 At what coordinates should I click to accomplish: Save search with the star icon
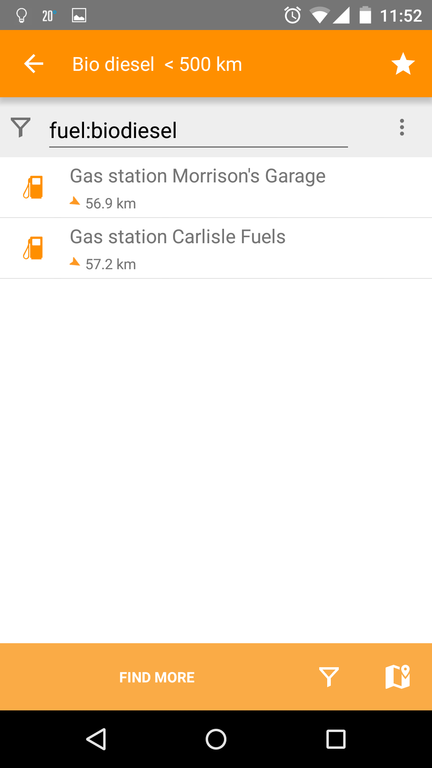point(403,64)
